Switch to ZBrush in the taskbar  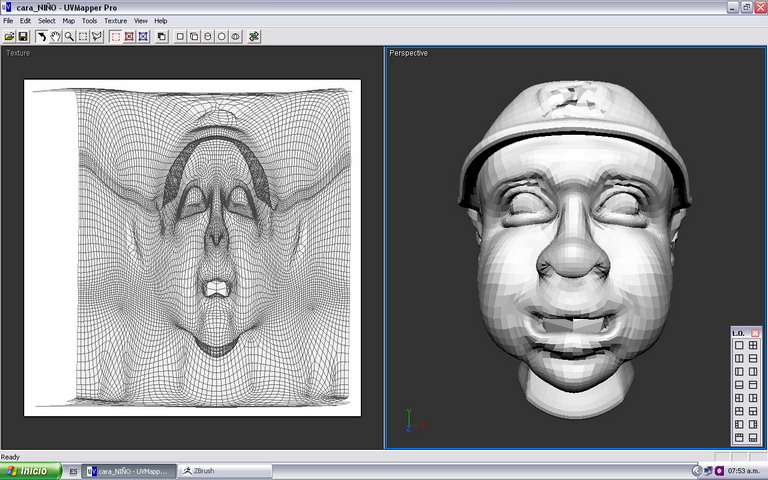203,470
